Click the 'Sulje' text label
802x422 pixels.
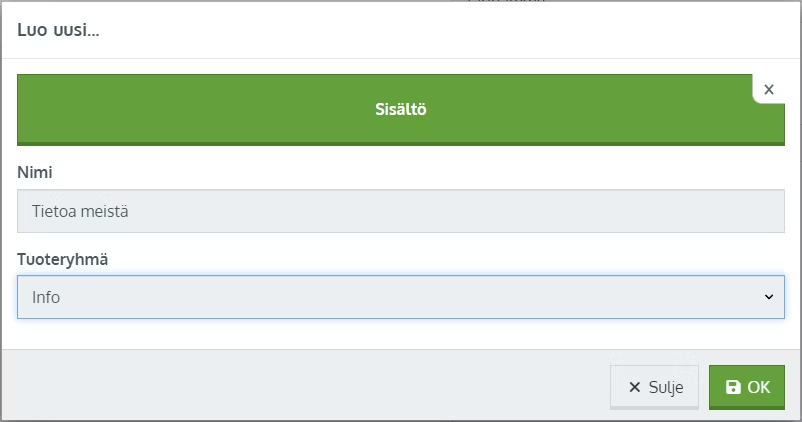click(665, 387)
